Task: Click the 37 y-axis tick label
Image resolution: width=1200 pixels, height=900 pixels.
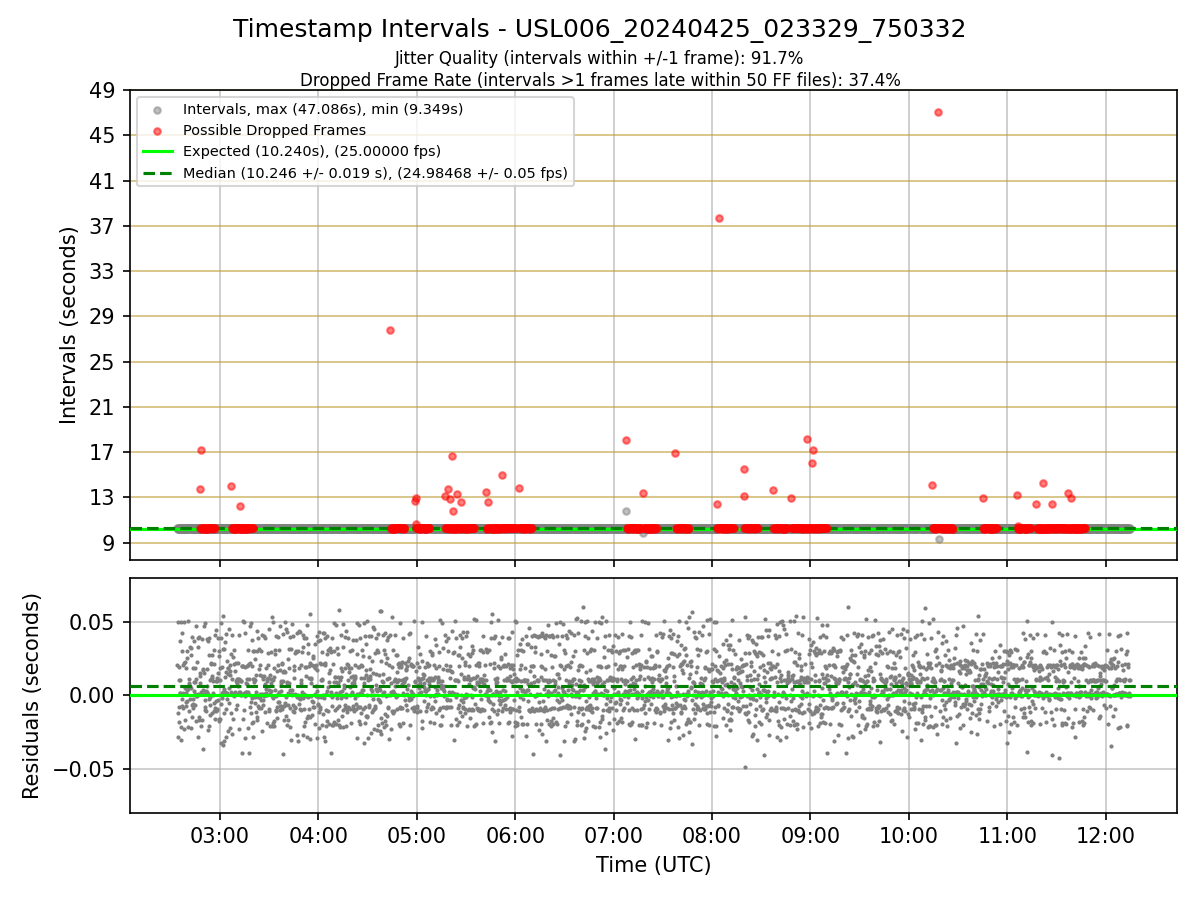Action: [104, 226]
